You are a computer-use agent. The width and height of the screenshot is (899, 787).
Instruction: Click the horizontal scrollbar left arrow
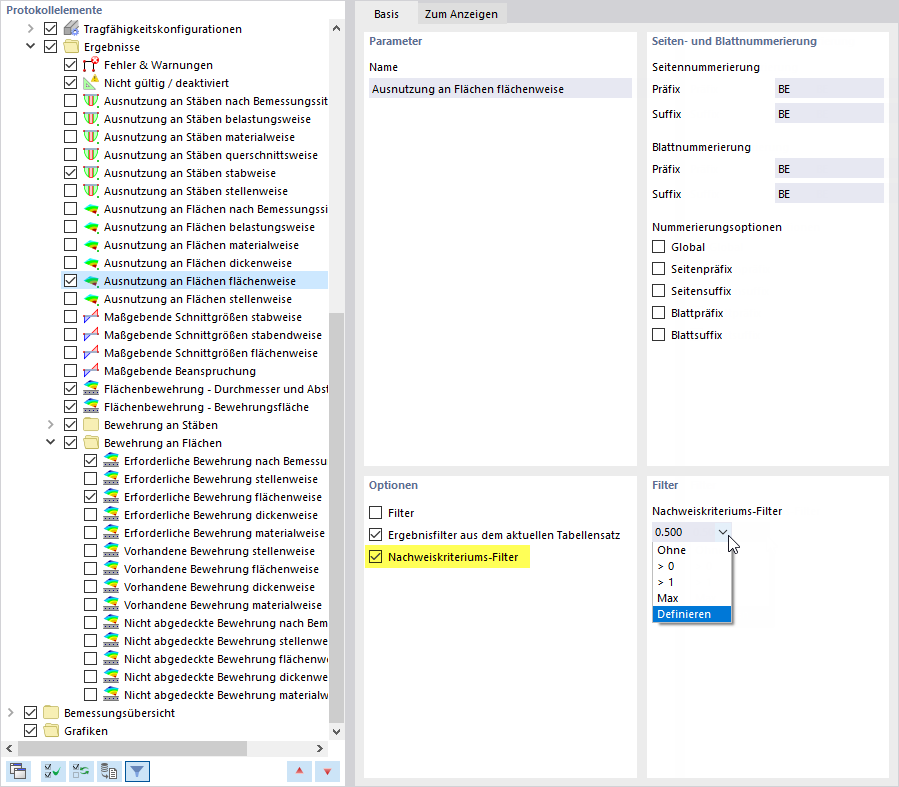pyautogui.click(x=9, y=748)
